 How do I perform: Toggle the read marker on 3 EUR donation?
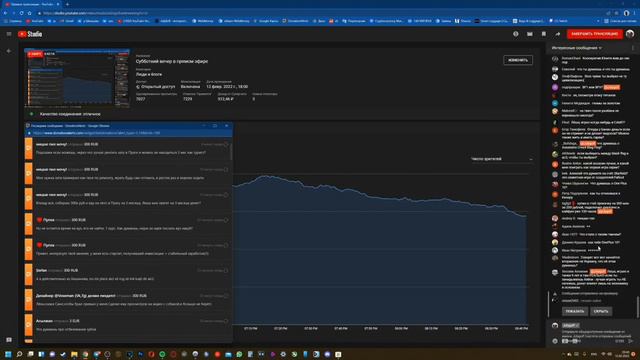pos(226,321)
